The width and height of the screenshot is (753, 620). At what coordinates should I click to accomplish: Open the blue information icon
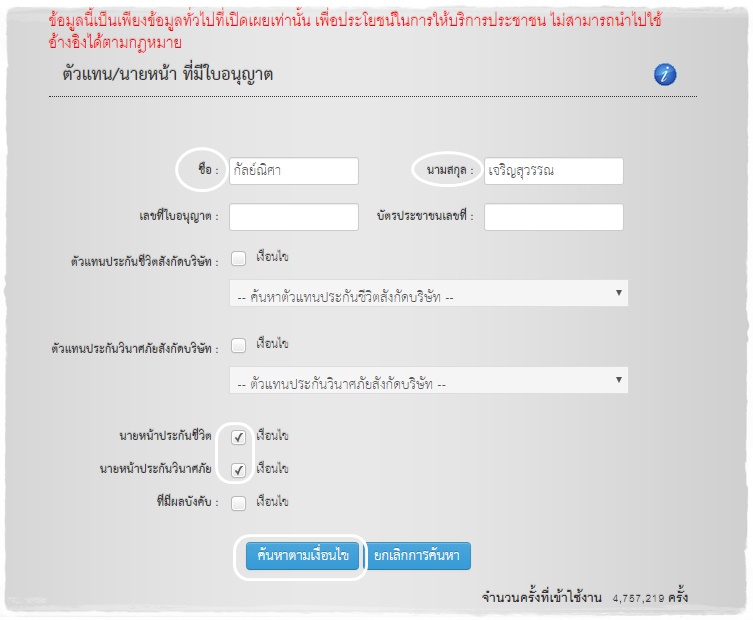[665, 74]
